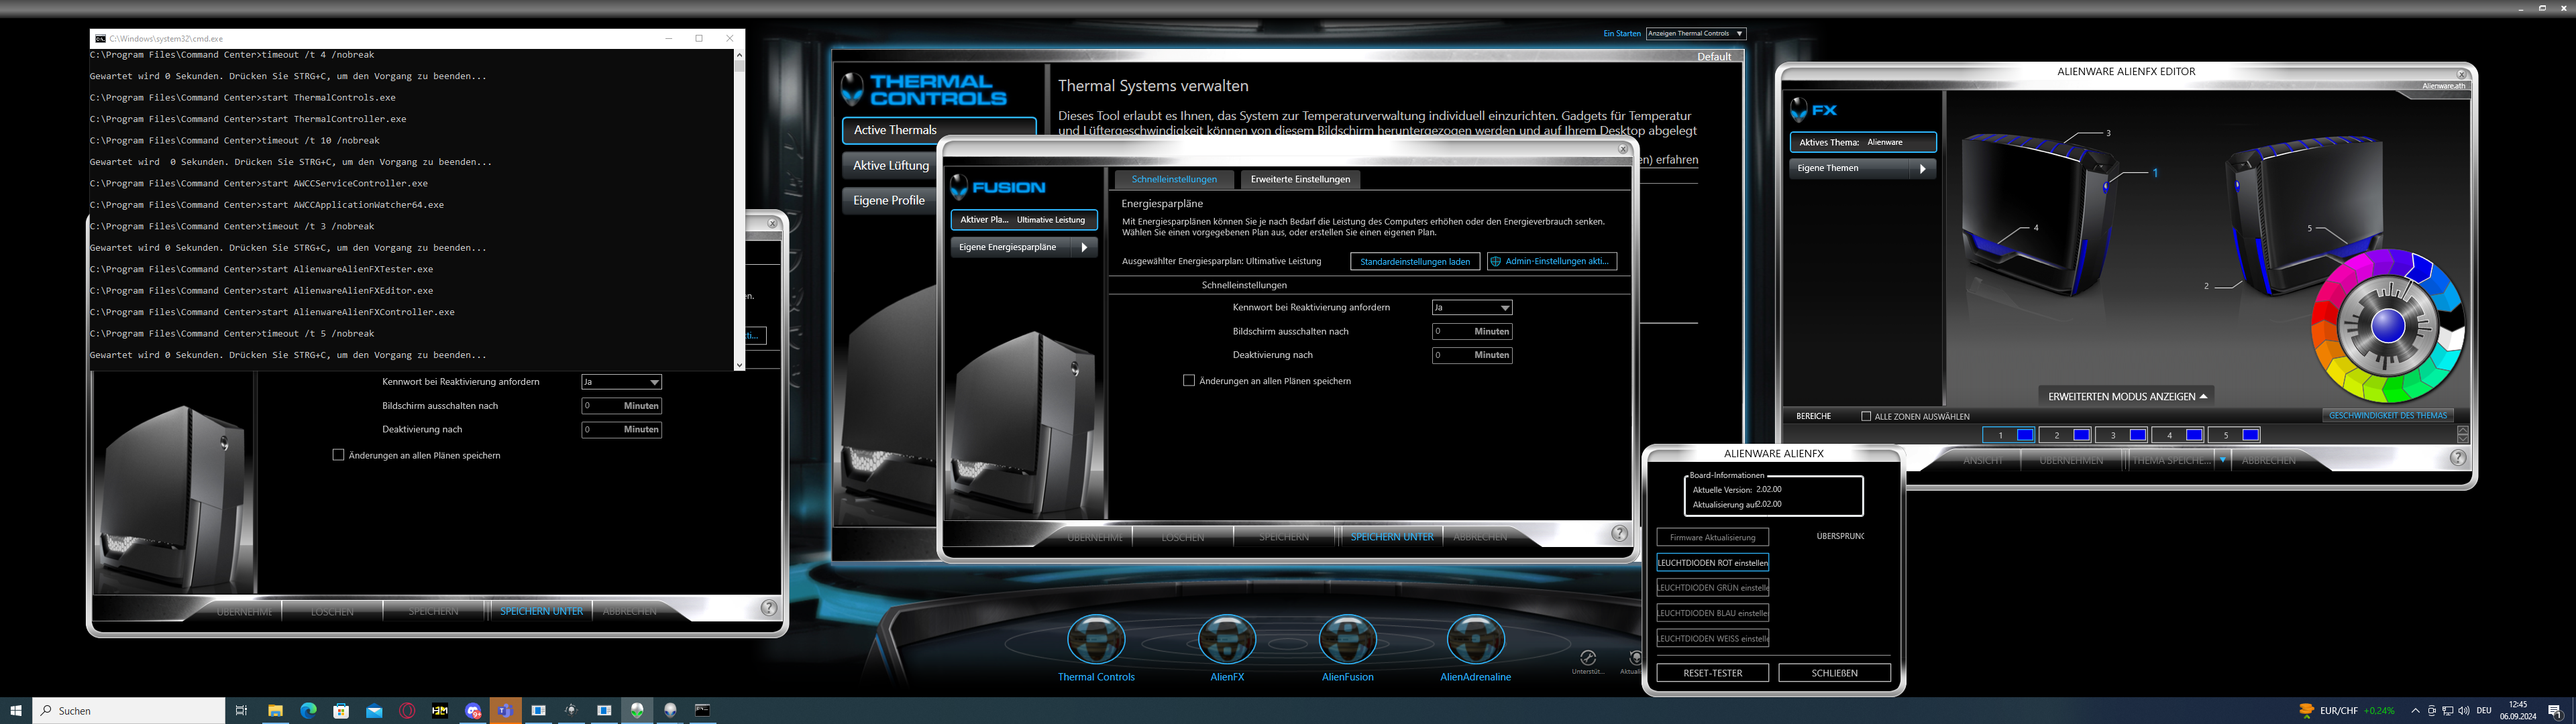Tick the Alle Zonen auswählen checkbox
The image size is (2576, 724).
[1866, 416]
